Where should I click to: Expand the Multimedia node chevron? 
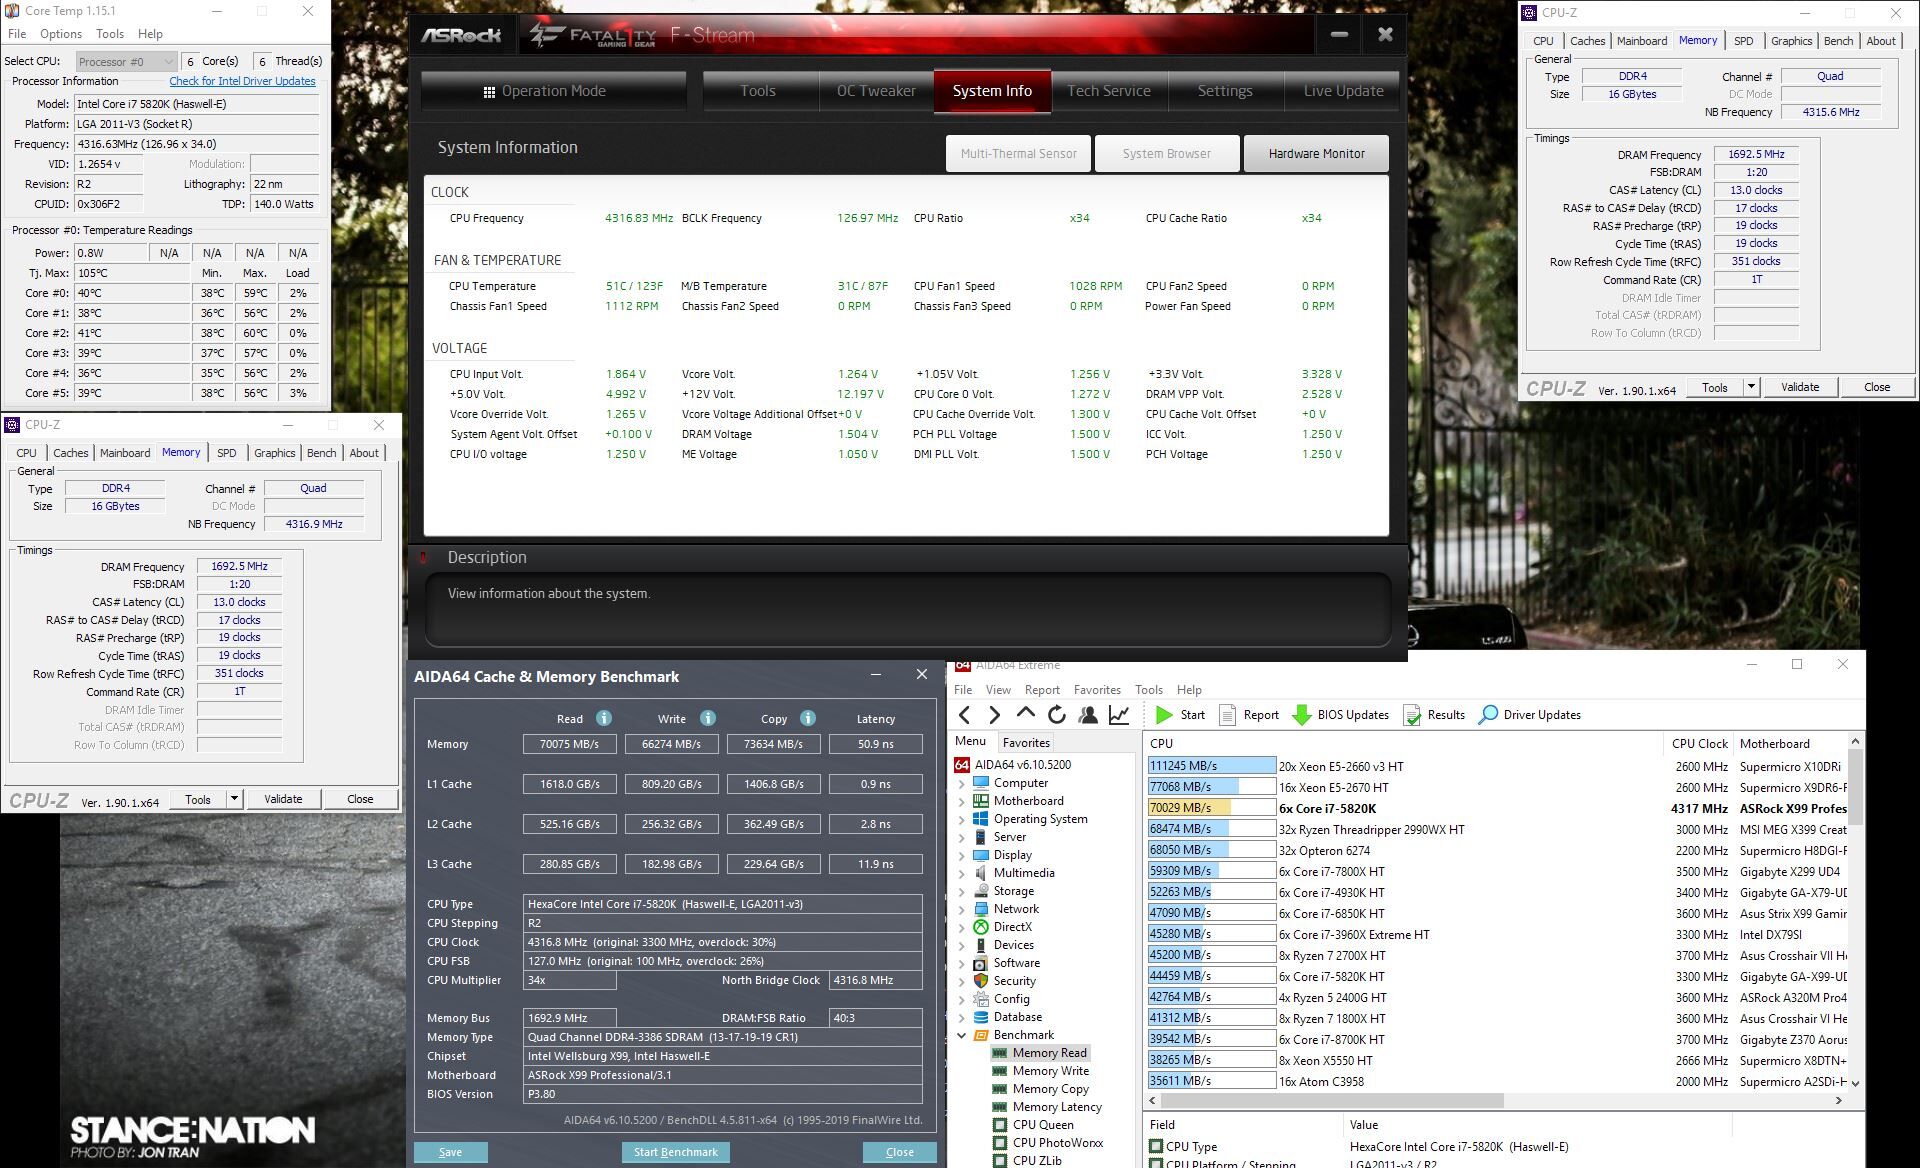tap(962, 873)
